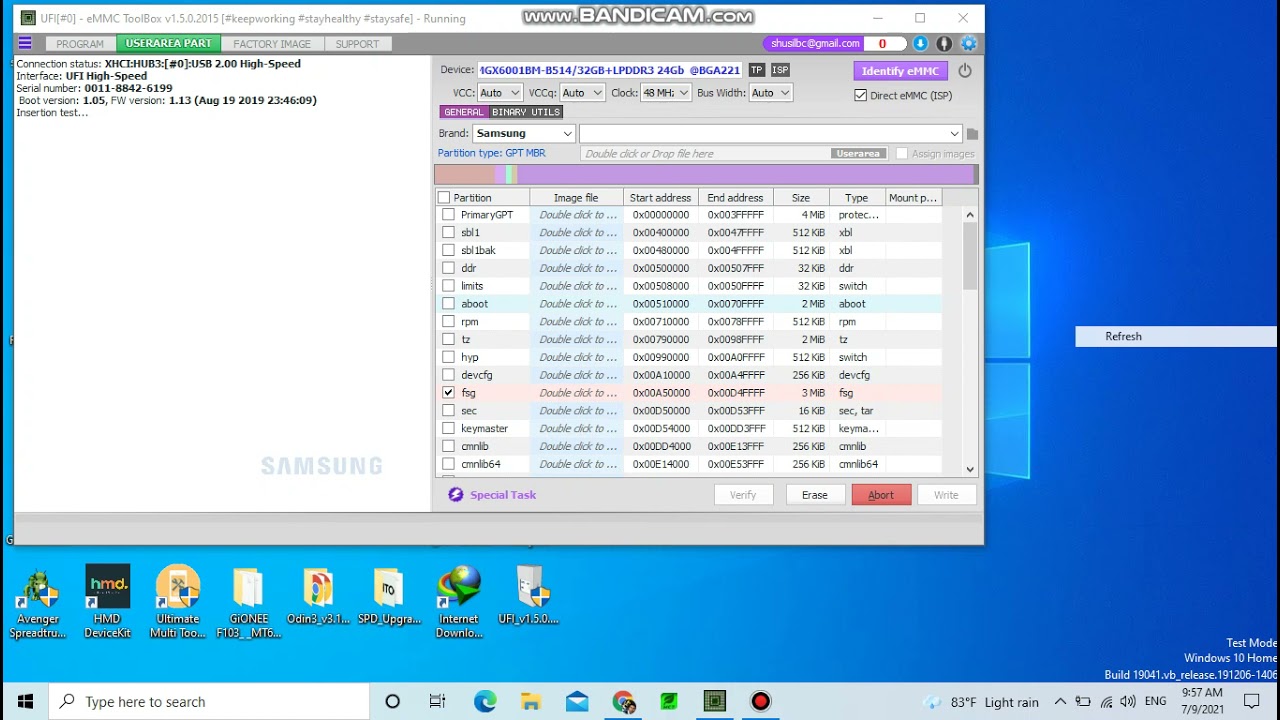Check the sbl1 partition checkbox
Image resolution: width=1280 pixels, height=720 pixels.
[448, 233]
